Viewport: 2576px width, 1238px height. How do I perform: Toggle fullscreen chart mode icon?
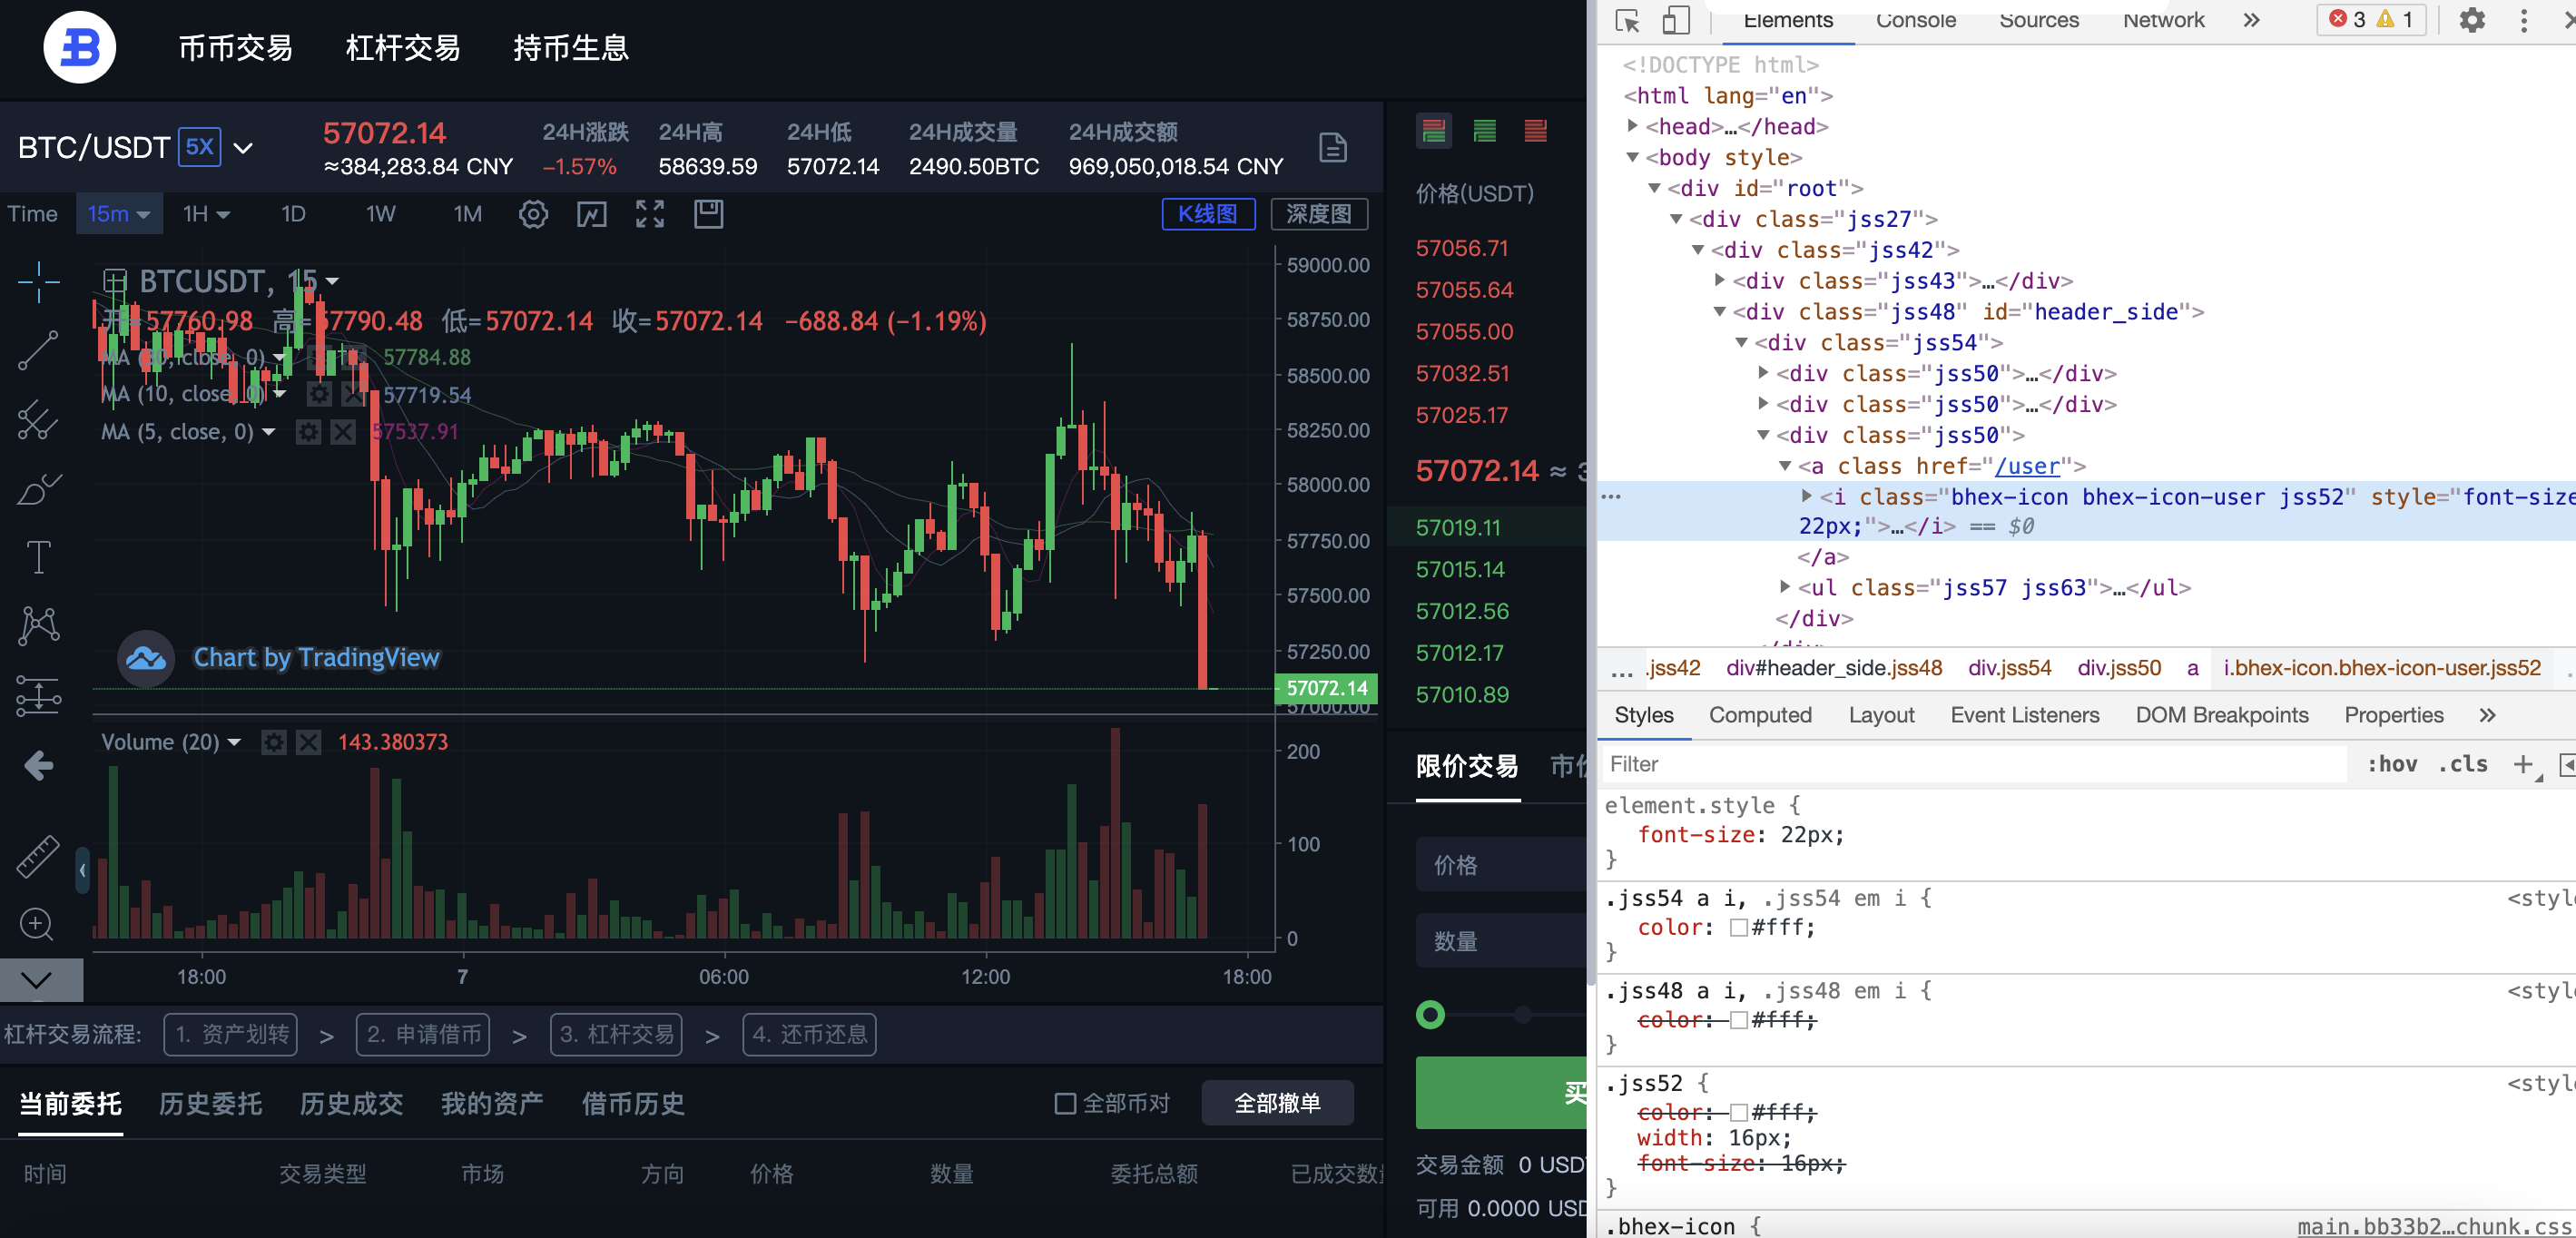coord(650,214)
